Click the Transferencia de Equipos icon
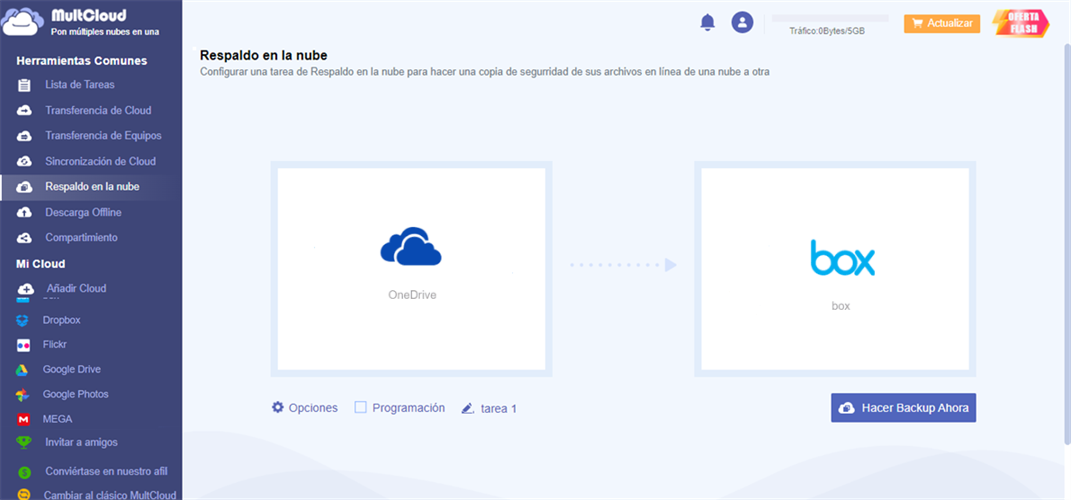Viewport: 1071px width, 500px height. (24, 136)
